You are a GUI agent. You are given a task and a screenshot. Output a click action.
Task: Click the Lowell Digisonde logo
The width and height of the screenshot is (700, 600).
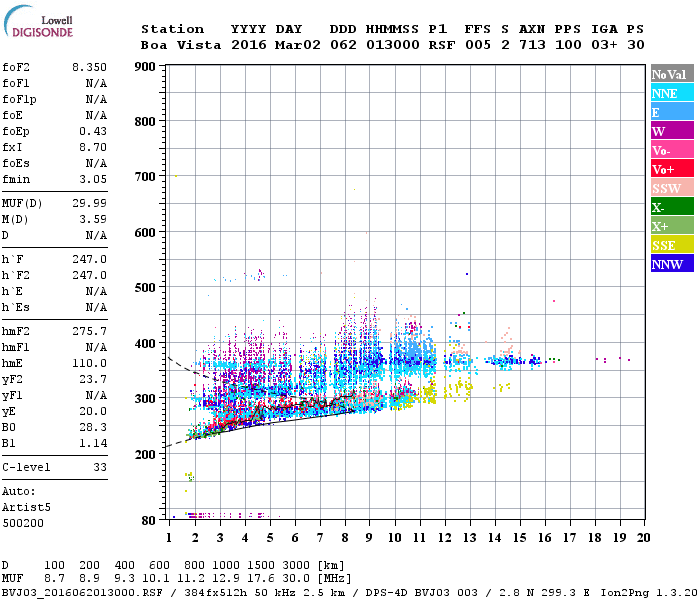38,22
